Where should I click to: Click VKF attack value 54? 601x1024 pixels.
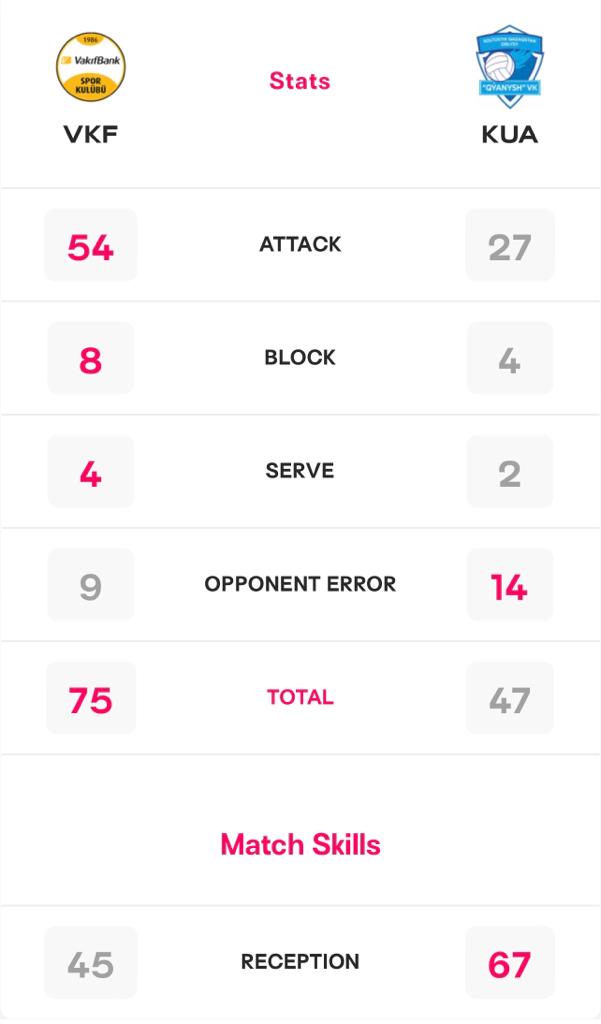point(91,246)
